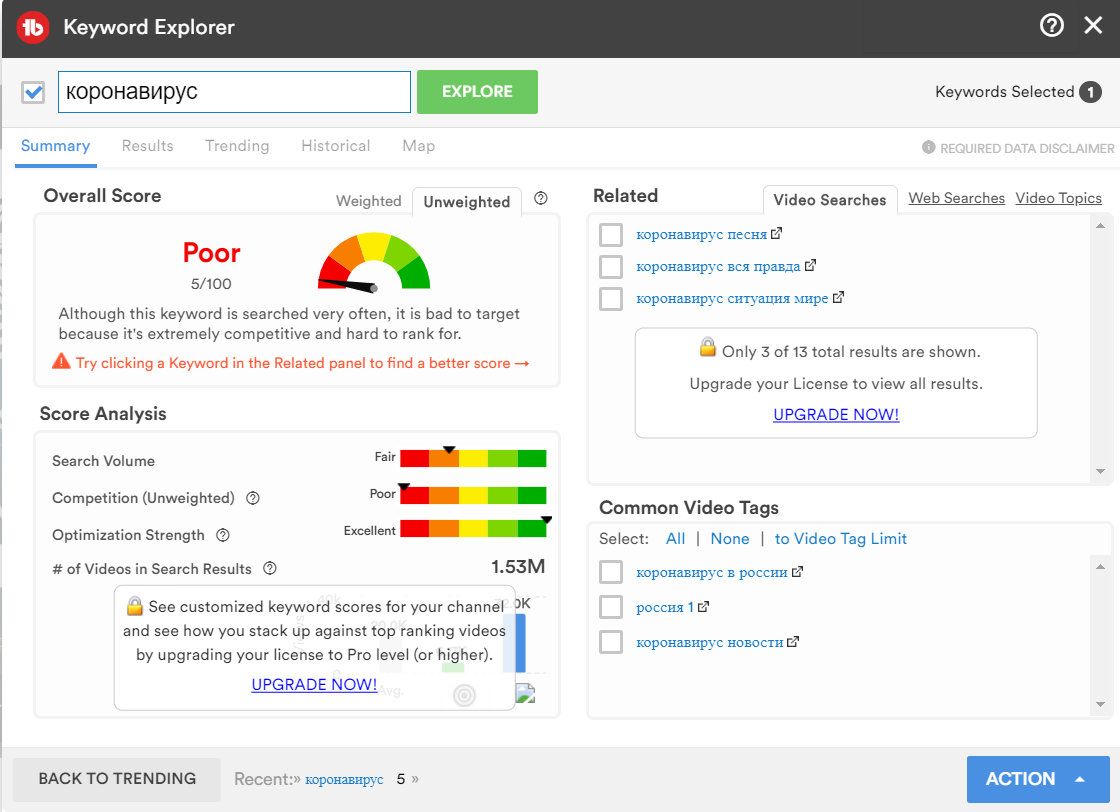This screenshot has height=812, width=1120.
Task: Click the TubeBuddy logo icon
Action: (33, 27)
